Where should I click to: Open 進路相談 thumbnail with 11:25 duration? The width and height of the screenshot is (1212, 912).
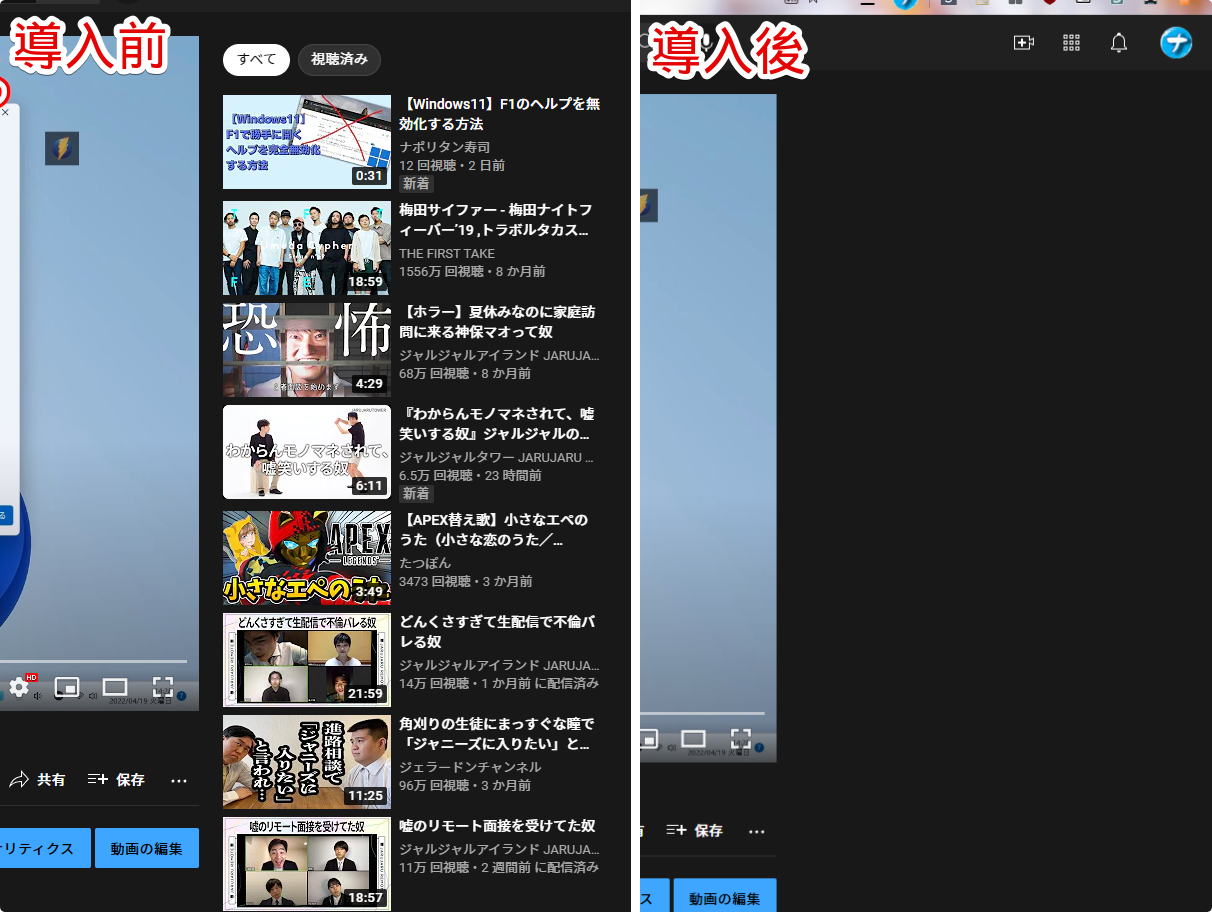[x=307, y=762]
